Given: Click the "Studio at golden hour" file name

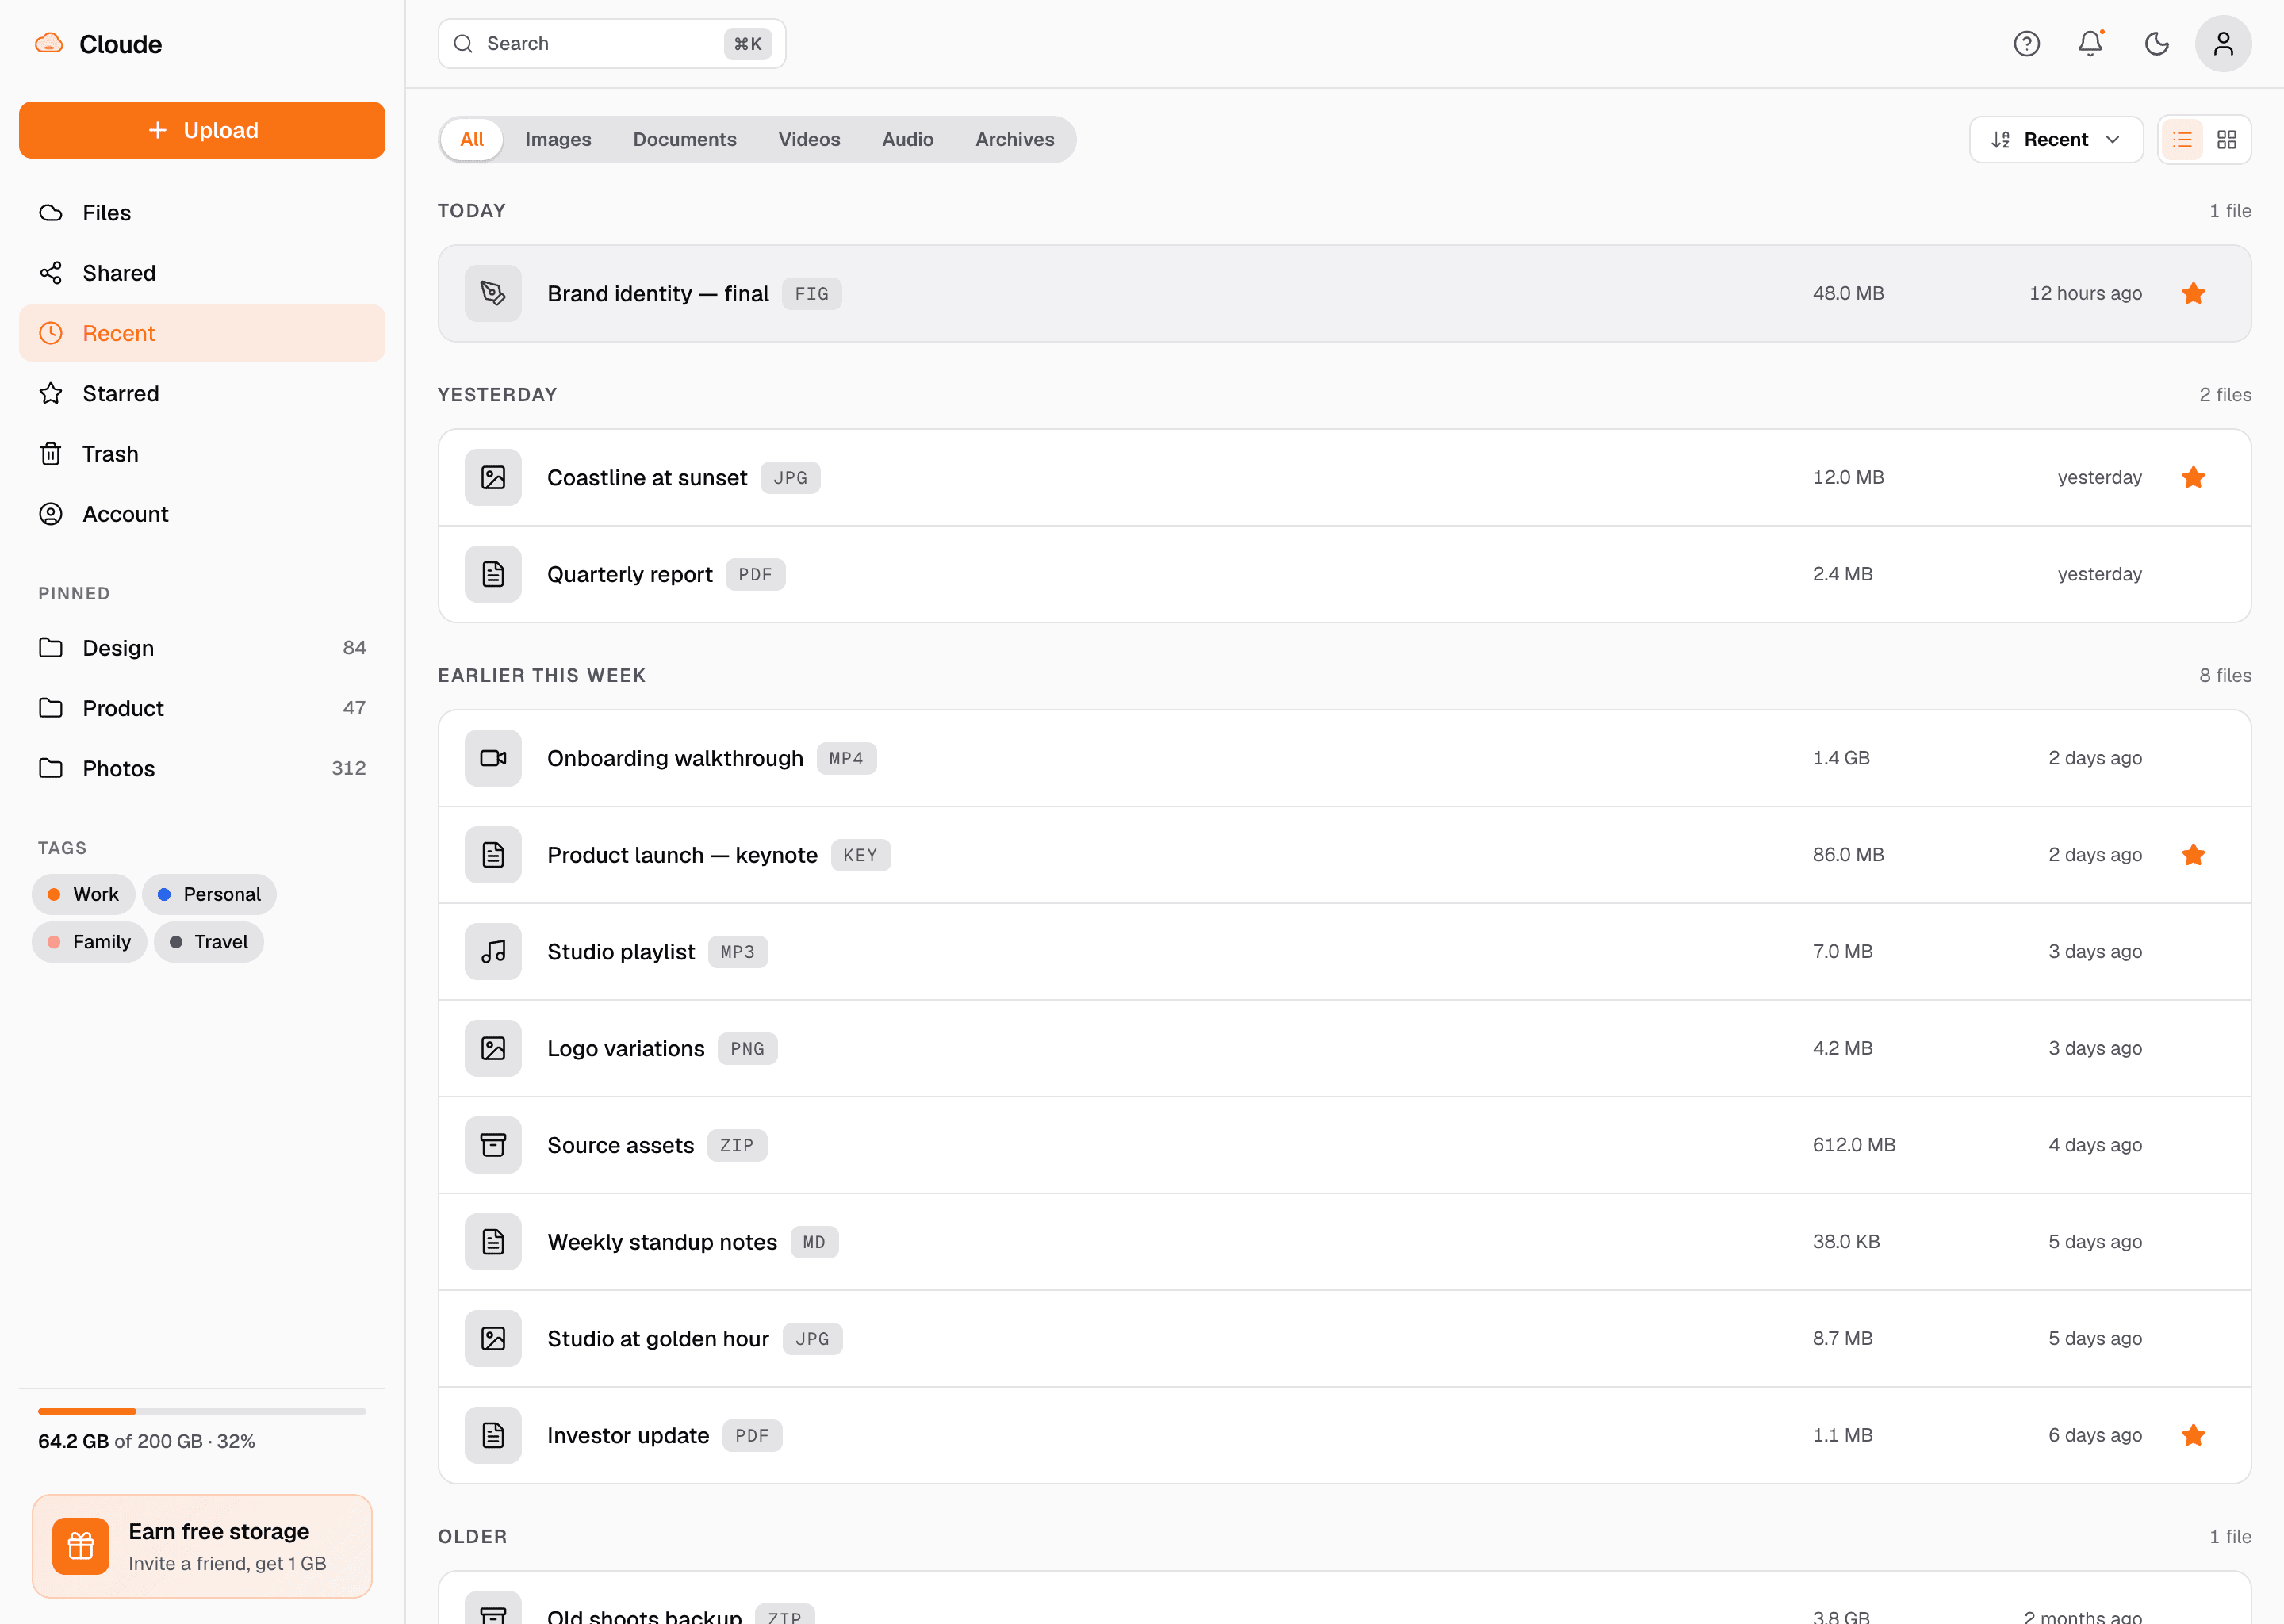Looking at the screenshot, I should [x=658, y=1338].
